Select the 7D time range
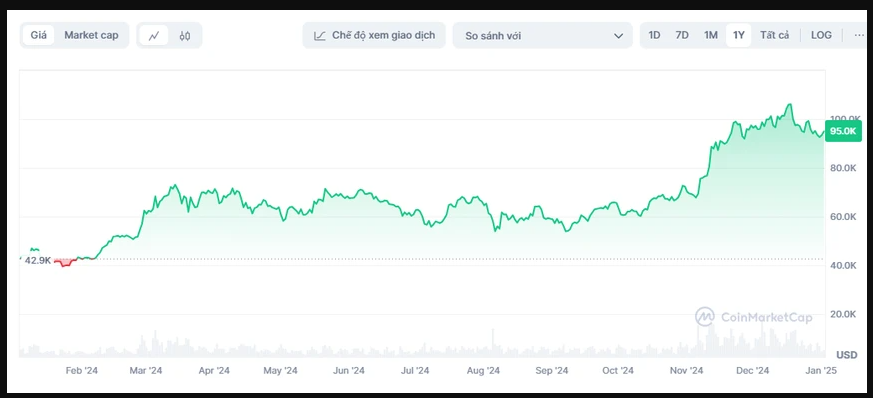Screen dimensions: 873x398 682,36
